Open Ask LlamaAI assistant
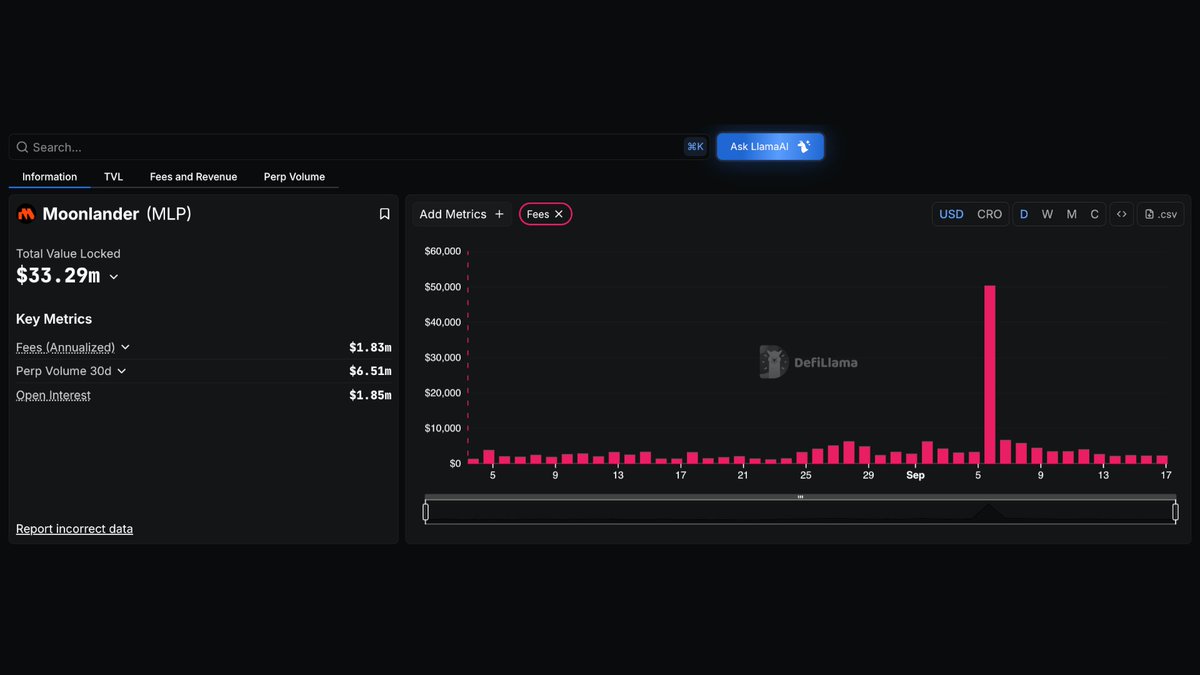 click(x=770, y=147)
